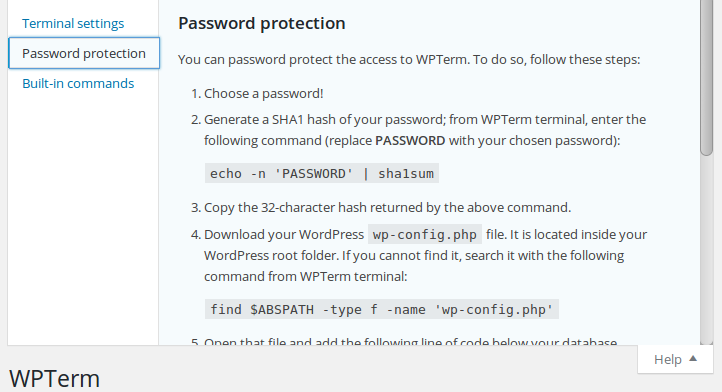Click 'PASSWORD' inside the echo command

pos(314,174)
